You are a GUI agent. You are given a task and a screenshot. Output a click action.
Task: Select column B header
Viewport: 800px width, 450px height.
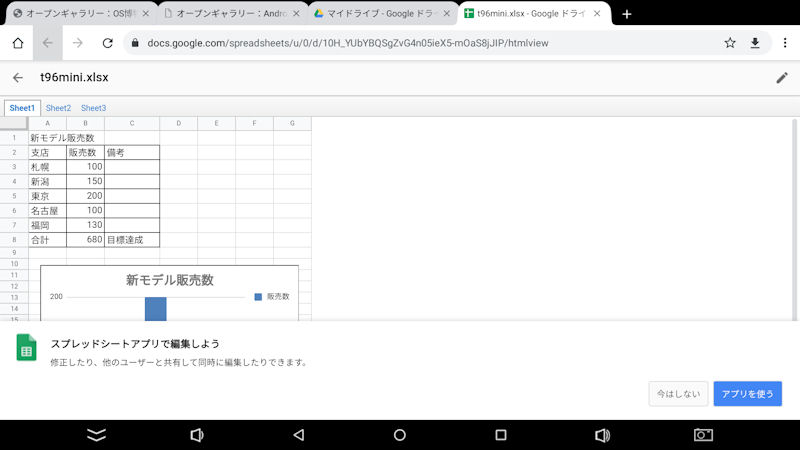[x=85, y=123]
